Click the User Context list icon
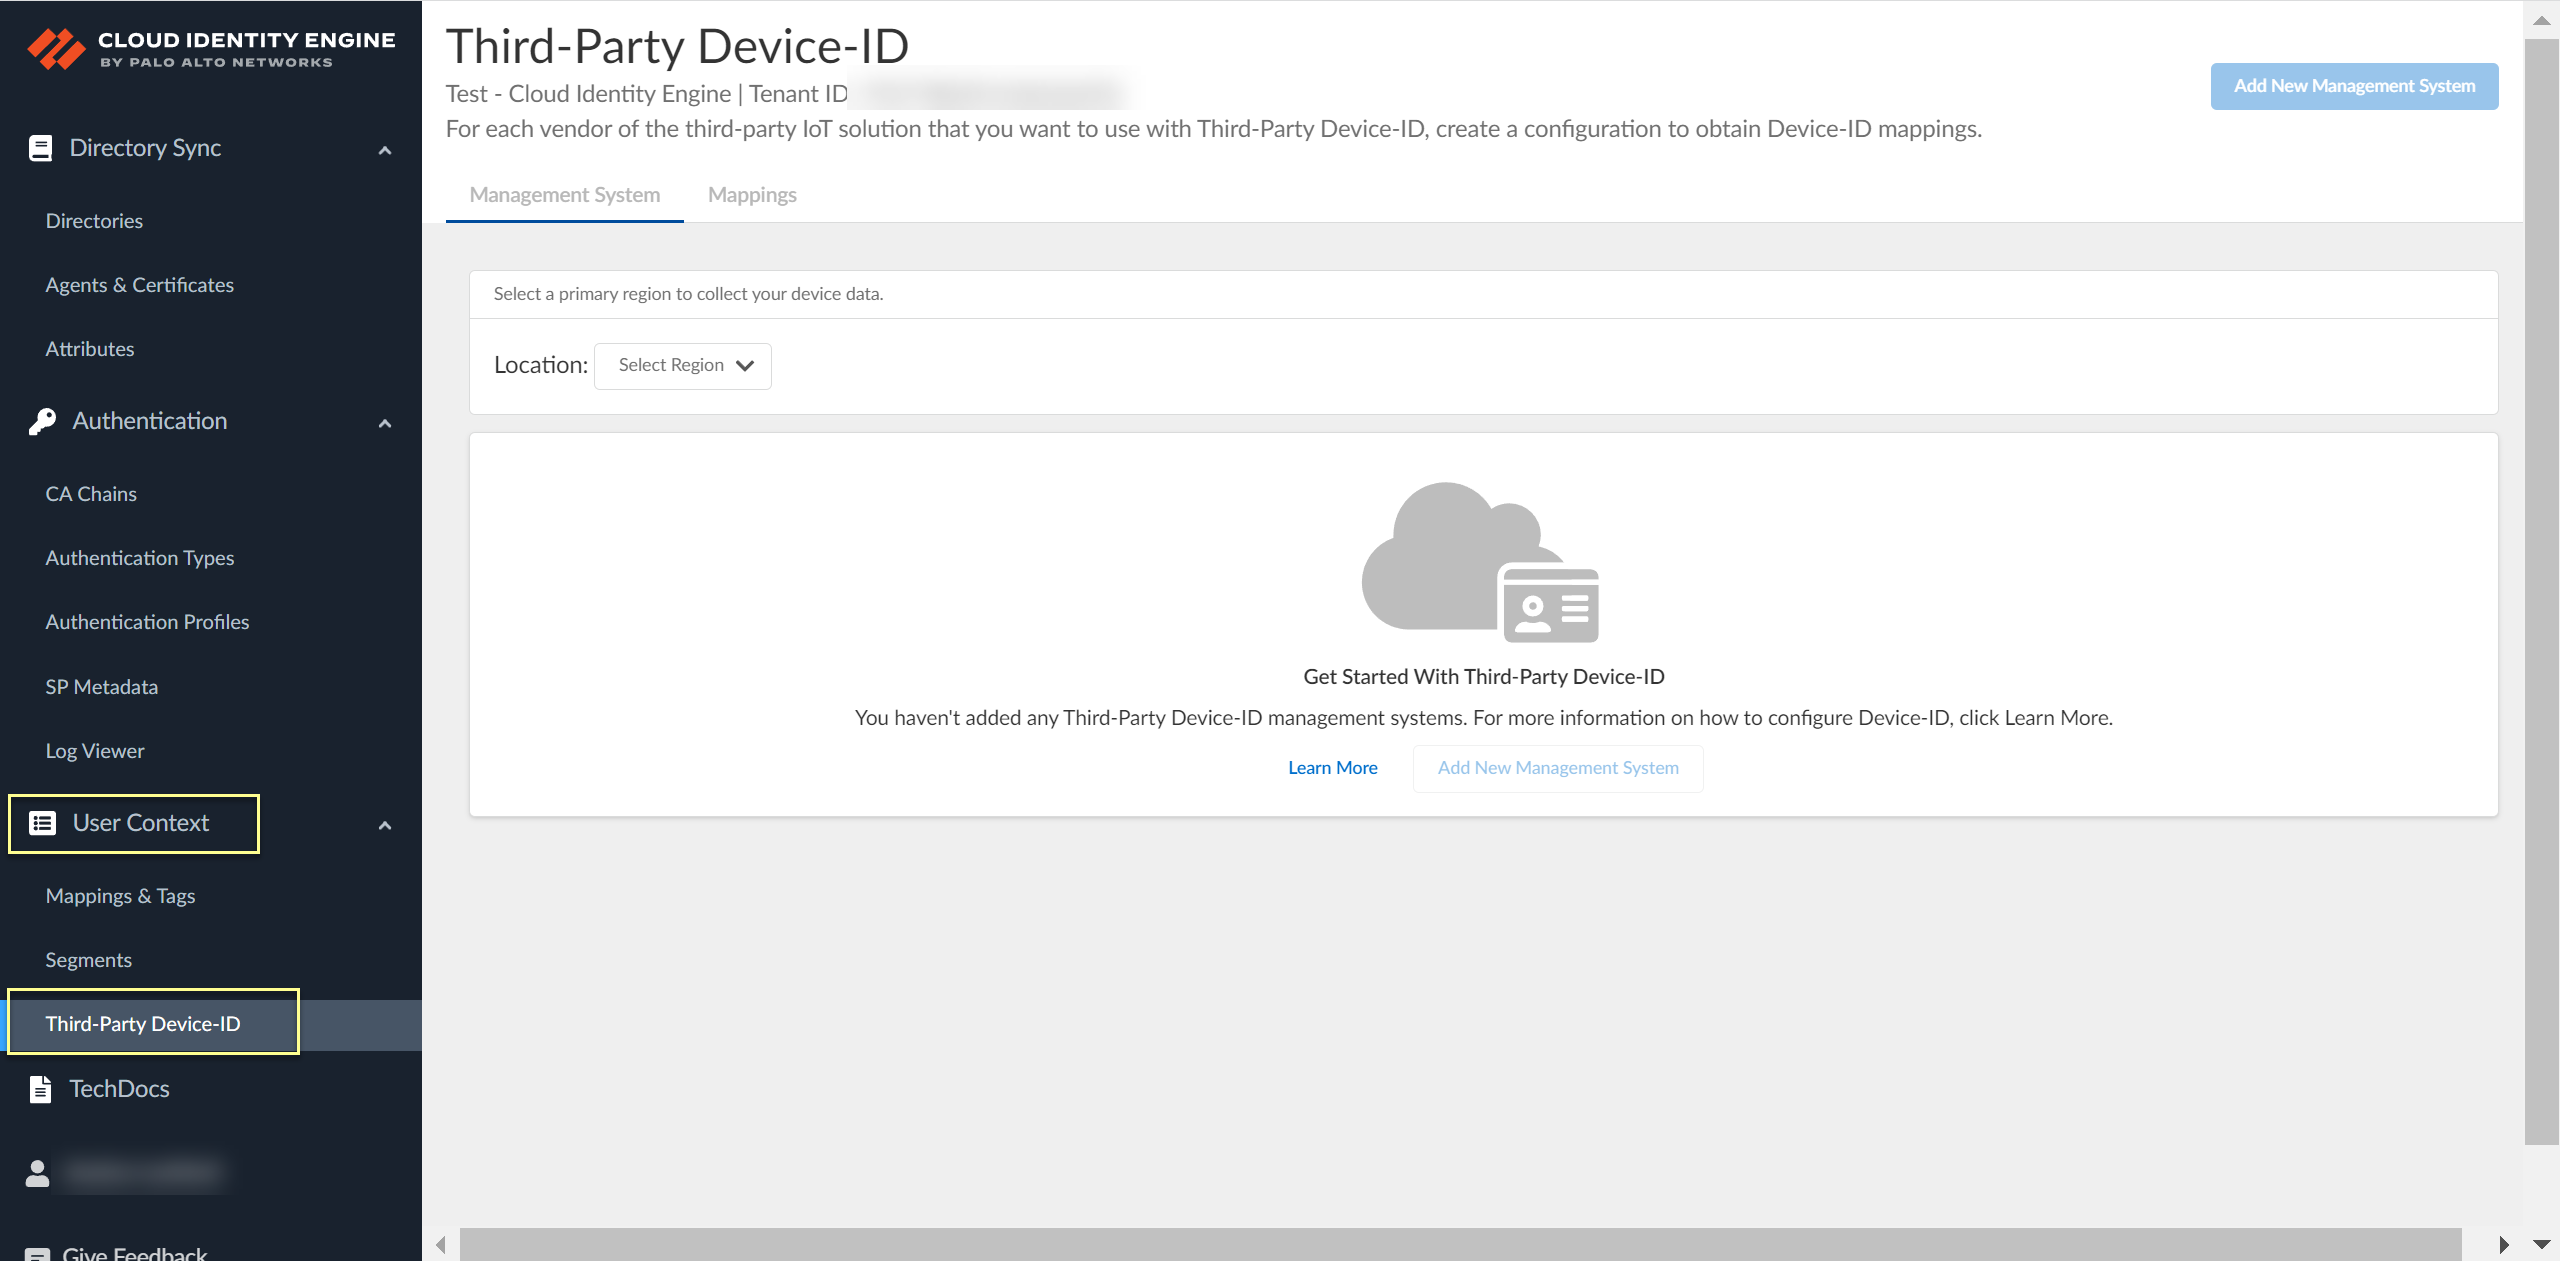Viewport: 2560px width, 1261px height. click(42, 823)
